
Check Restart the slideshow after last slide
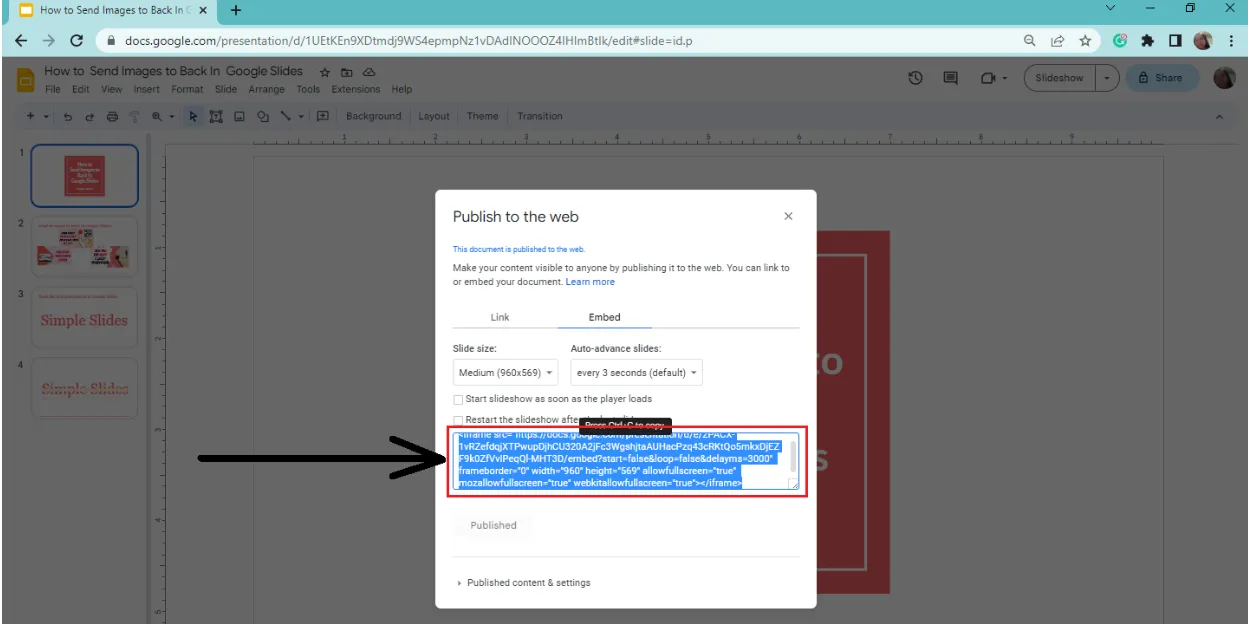(x=458, y=420)
